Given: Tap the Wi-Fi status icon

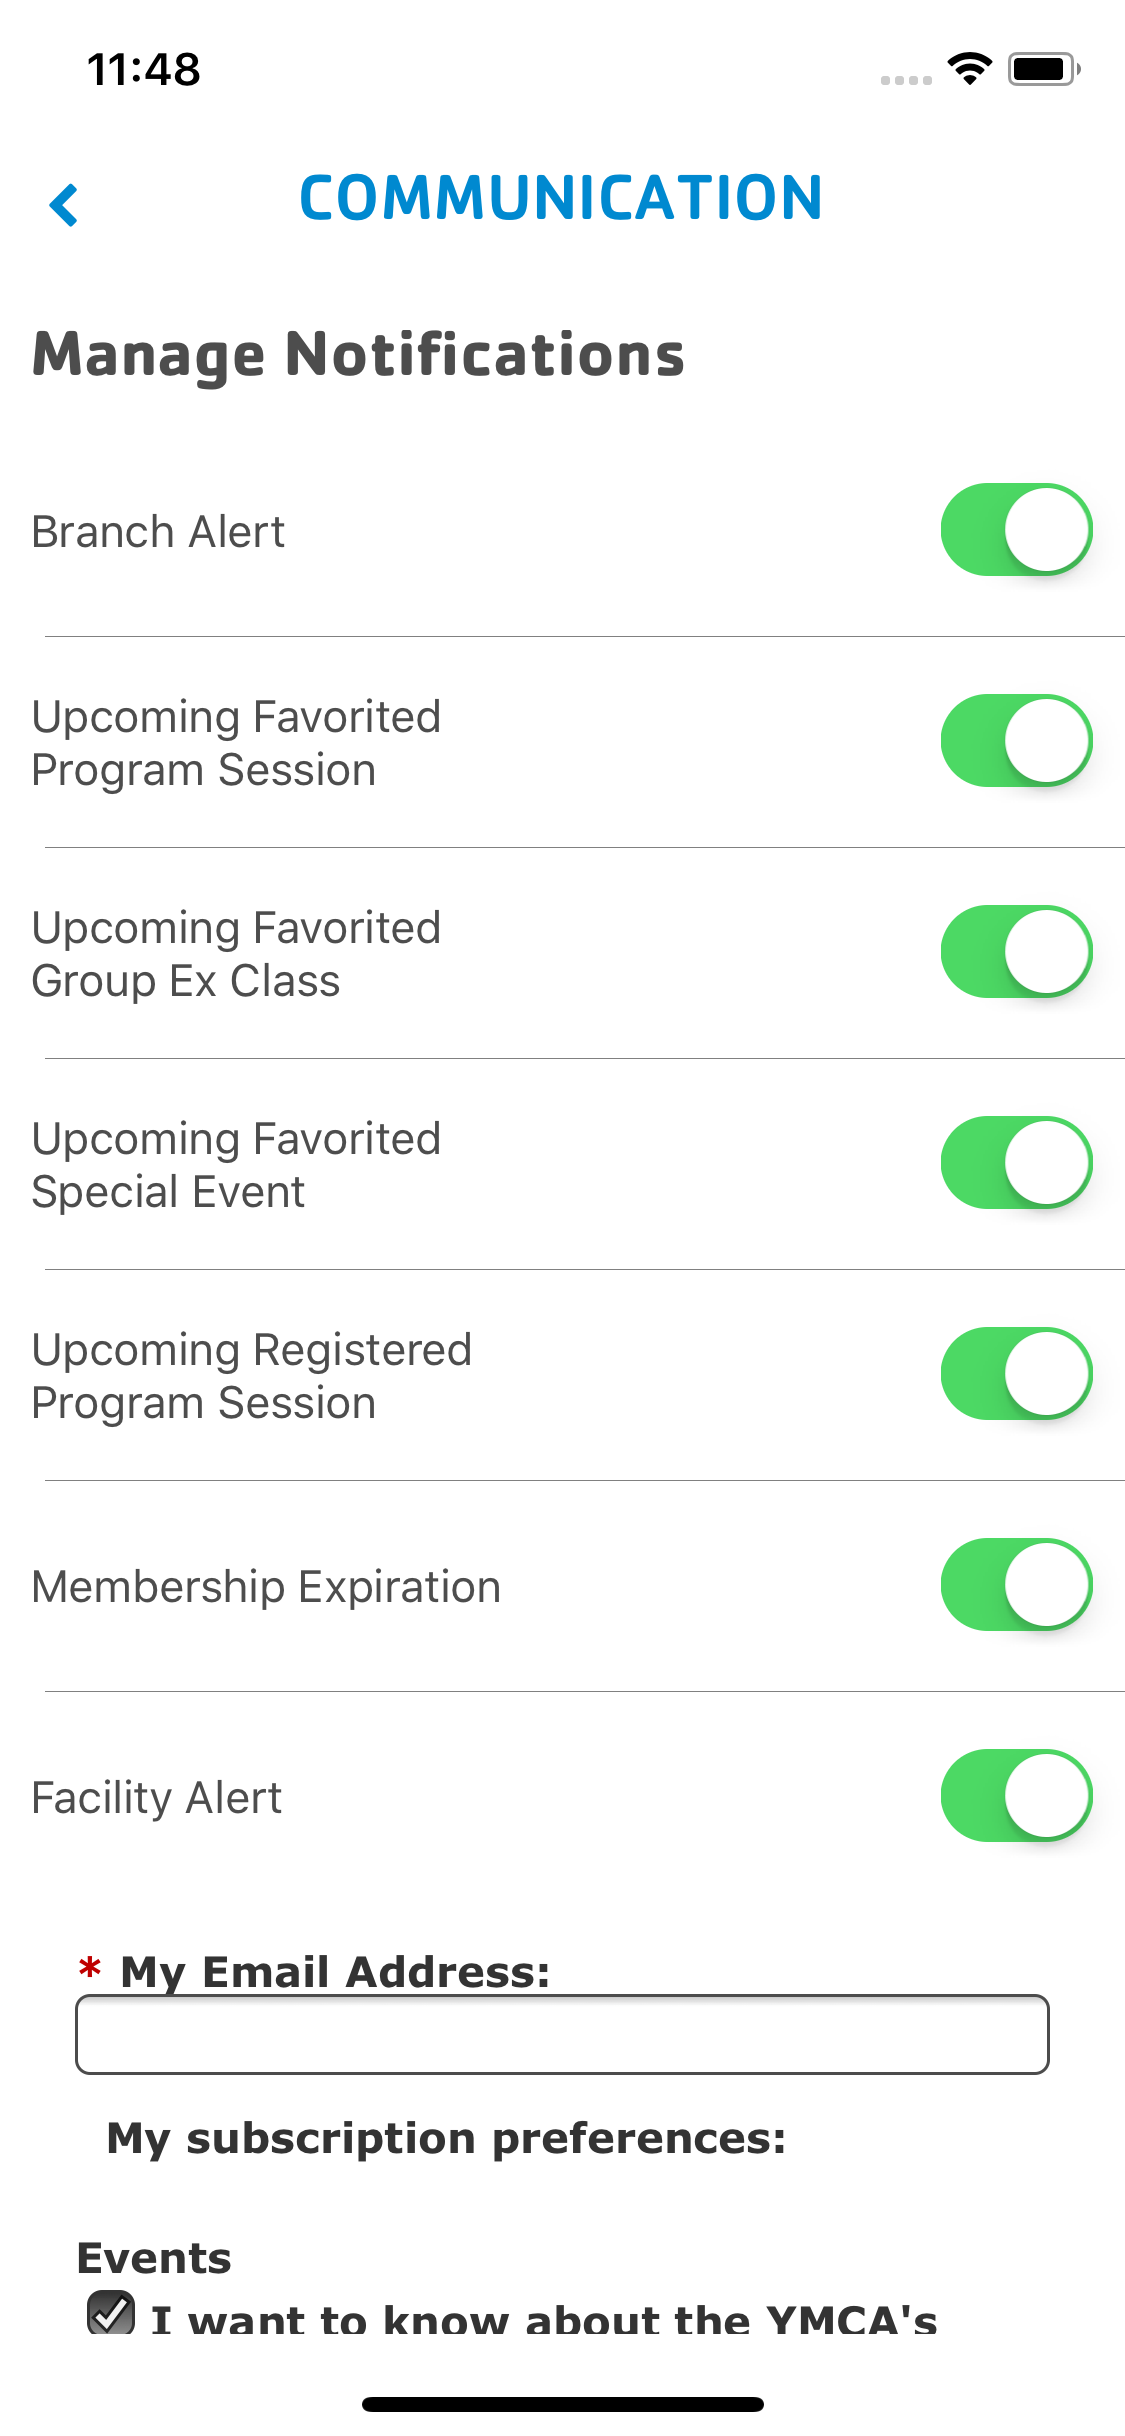Looking at the screenshot, I should pos(968,69).
